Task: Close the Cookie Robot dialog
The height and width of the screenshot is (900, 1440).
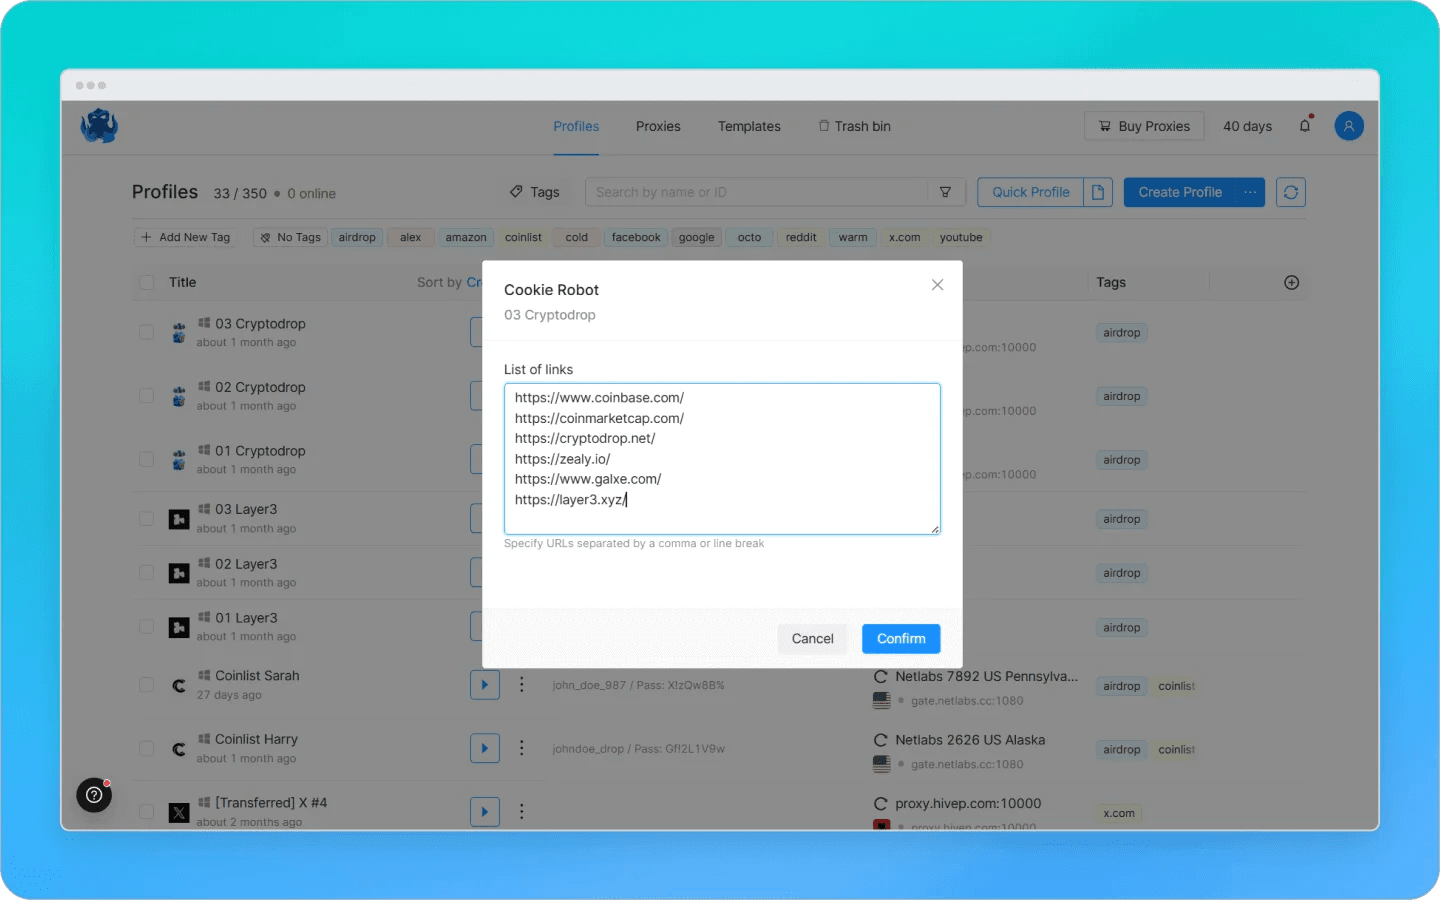Action: pos(937,285)
